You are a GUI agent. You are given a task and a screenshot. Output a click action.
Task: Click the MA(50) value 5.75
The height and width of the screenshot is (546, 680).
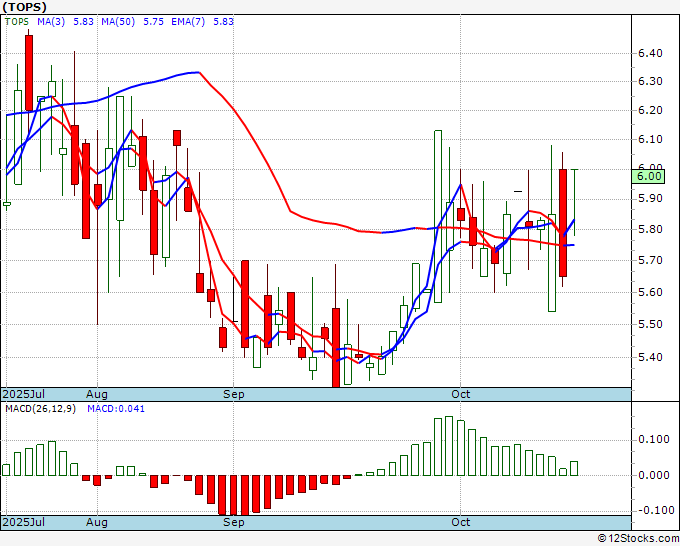154,21
